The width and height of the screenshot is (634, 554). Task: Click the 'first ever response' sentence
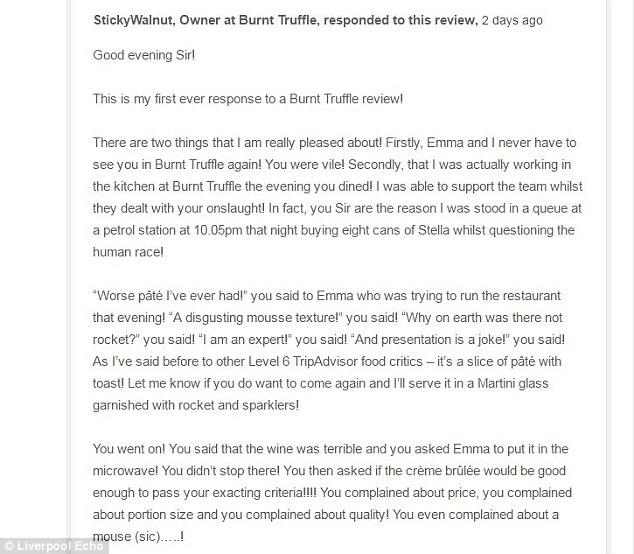[x=248, y=99]
